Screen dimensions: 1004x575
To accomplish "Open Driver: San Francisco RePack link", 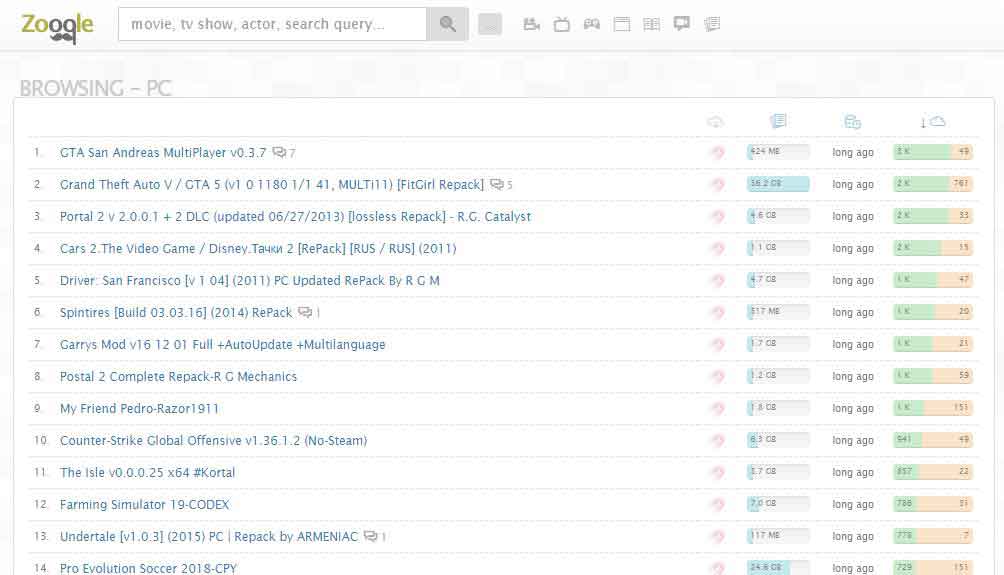I will pos(250,280).
